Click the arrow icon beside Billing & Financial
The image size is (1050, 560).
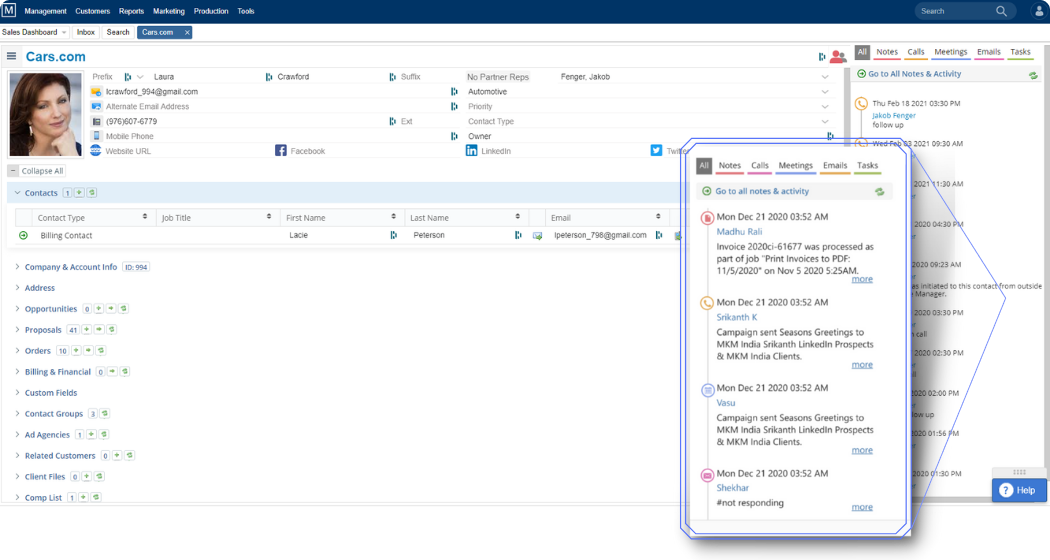[x=112, y=372]
